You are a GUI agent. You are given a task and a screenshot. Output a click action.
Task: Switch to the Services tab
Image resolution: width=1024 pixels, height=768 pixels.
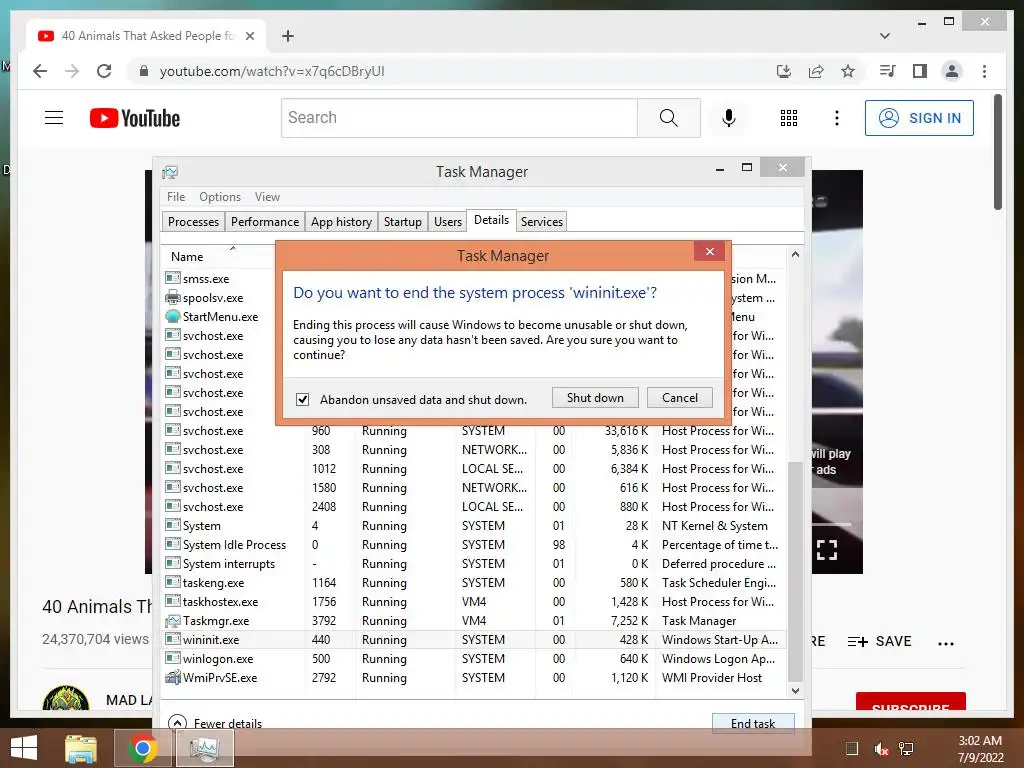(541, 221)
